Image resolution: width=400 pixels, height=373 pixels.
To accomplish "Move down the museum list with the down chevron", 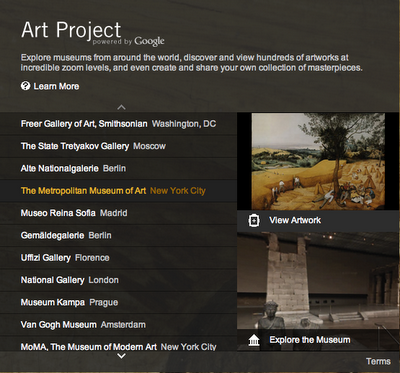I will point(122,356).
